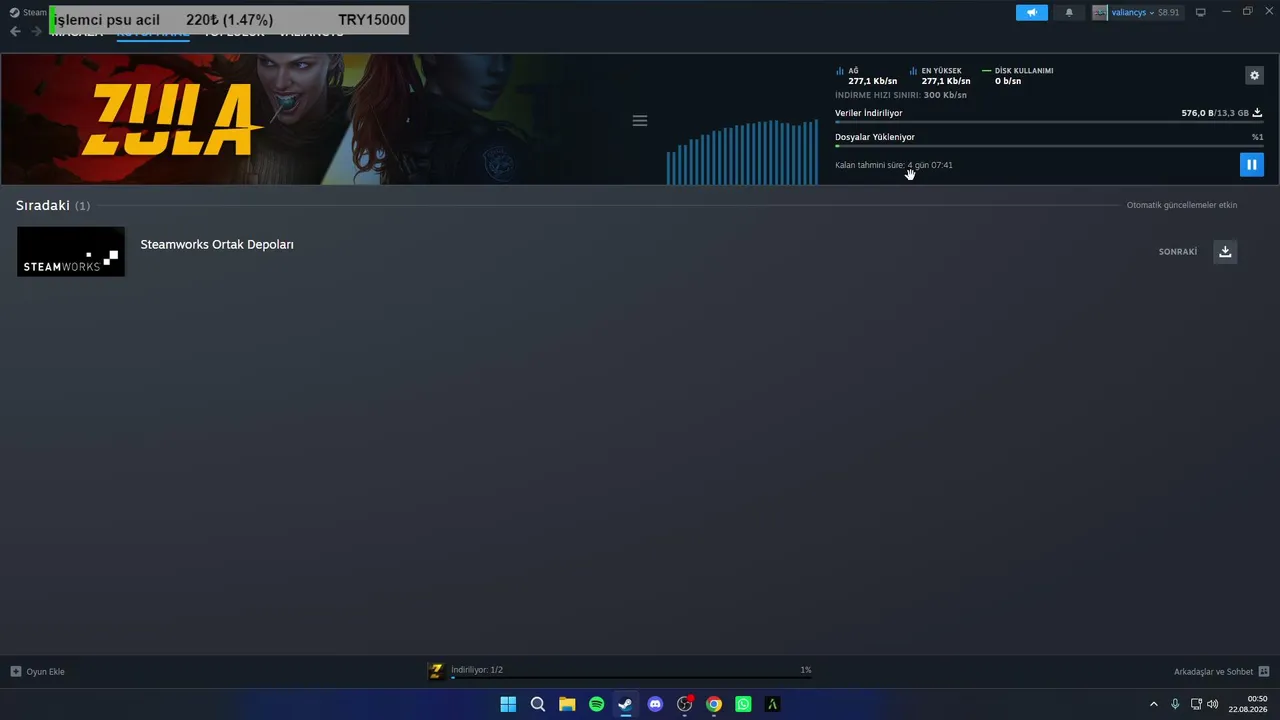Click the AĞ network speed stat

pyautogui.click(x=866, y=76)
